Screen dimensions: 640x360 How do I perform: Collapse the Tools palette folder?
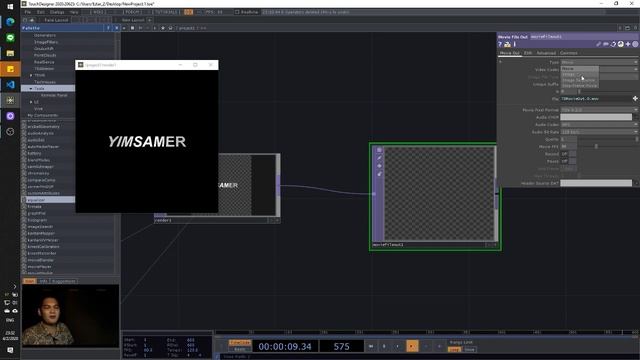(x=31, y=89)
